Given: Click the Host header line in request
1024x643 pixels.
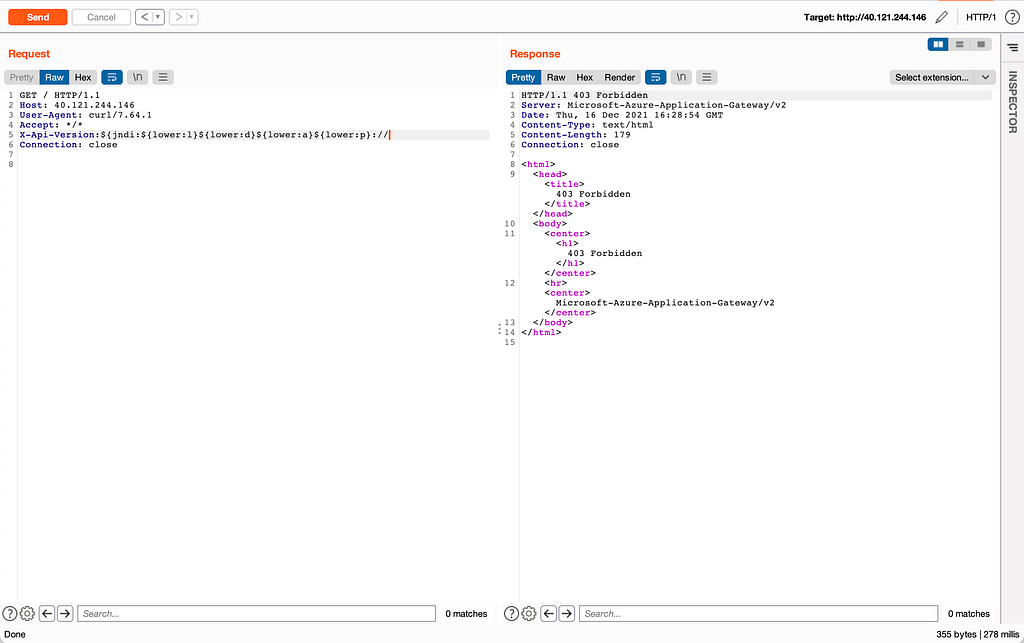Looking at the screenshot, I should pos(77,105).
